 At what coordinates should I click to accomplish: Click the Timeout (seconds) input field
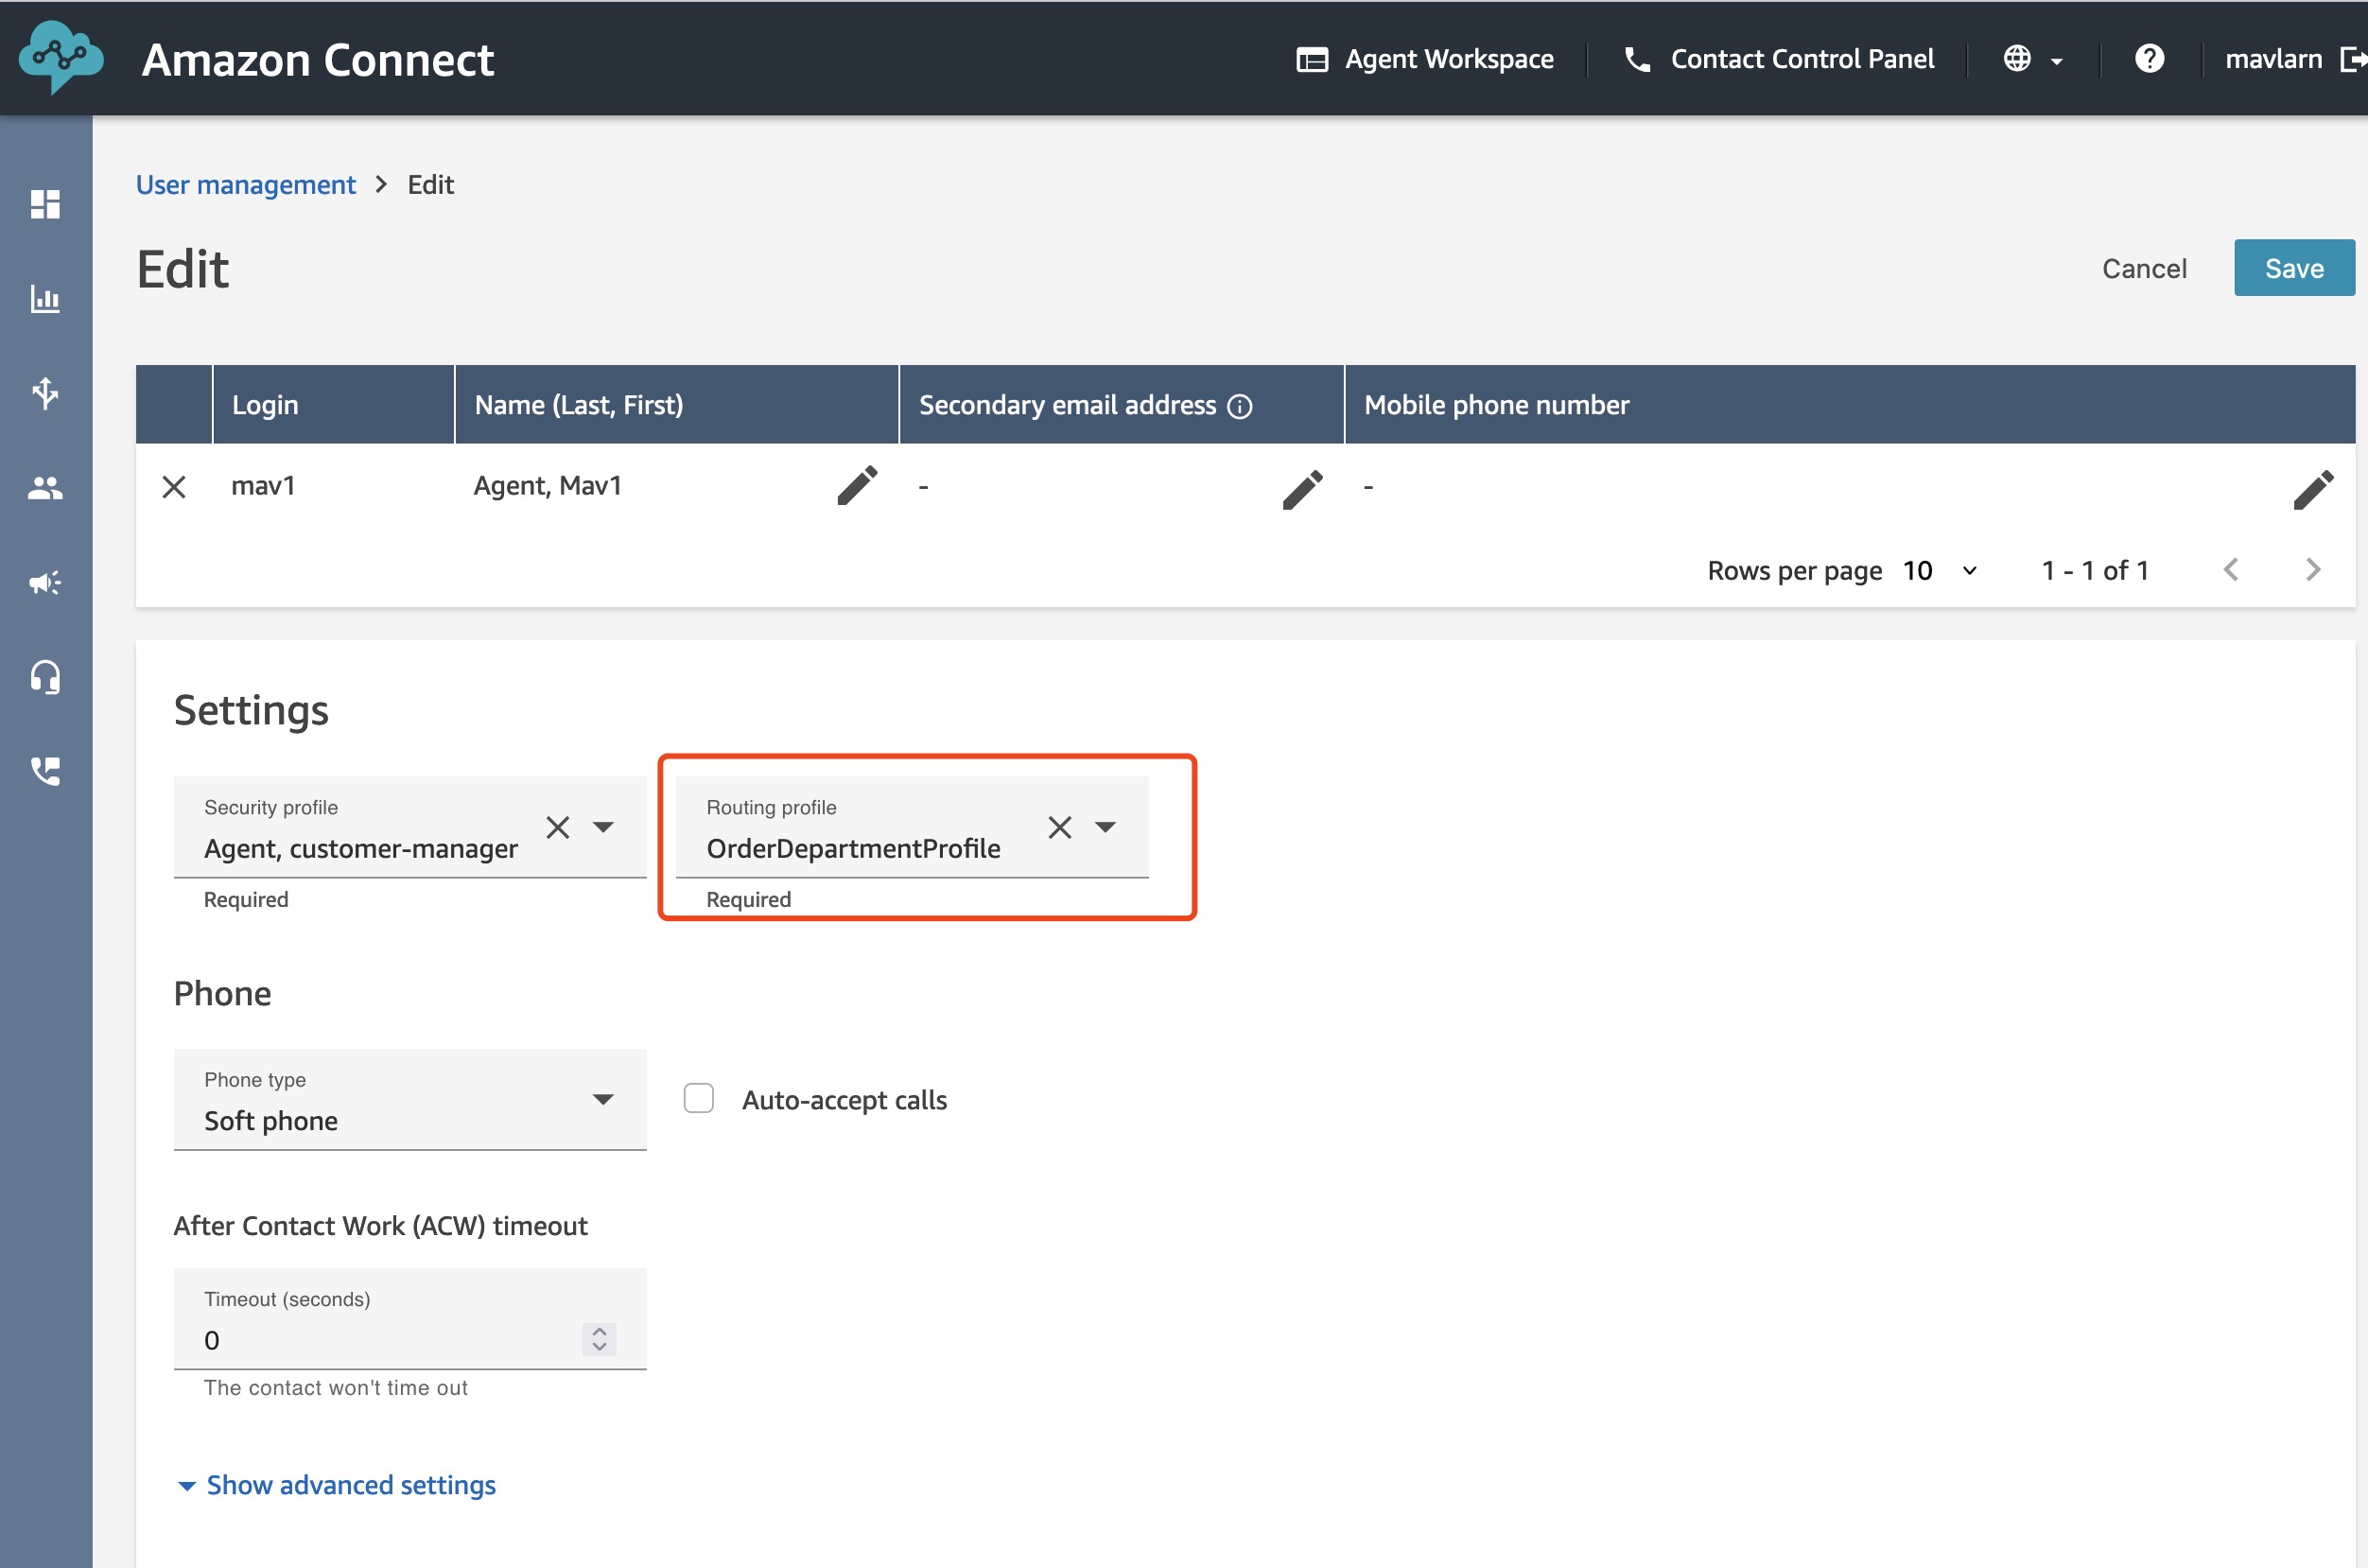pyautogui.click(x=410, y=1320)
